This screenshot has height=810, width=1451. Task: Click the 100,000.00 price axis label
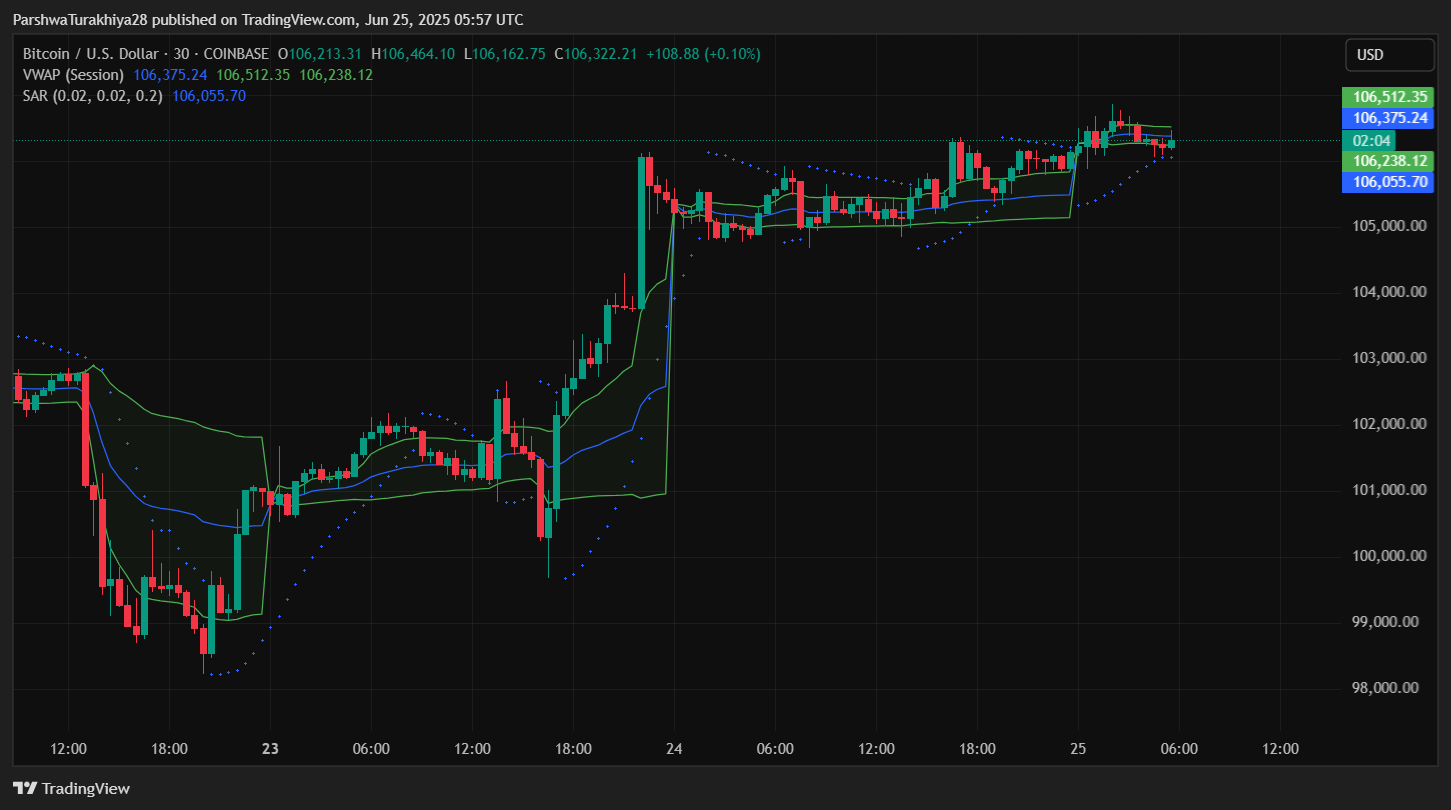point(1389,555)
